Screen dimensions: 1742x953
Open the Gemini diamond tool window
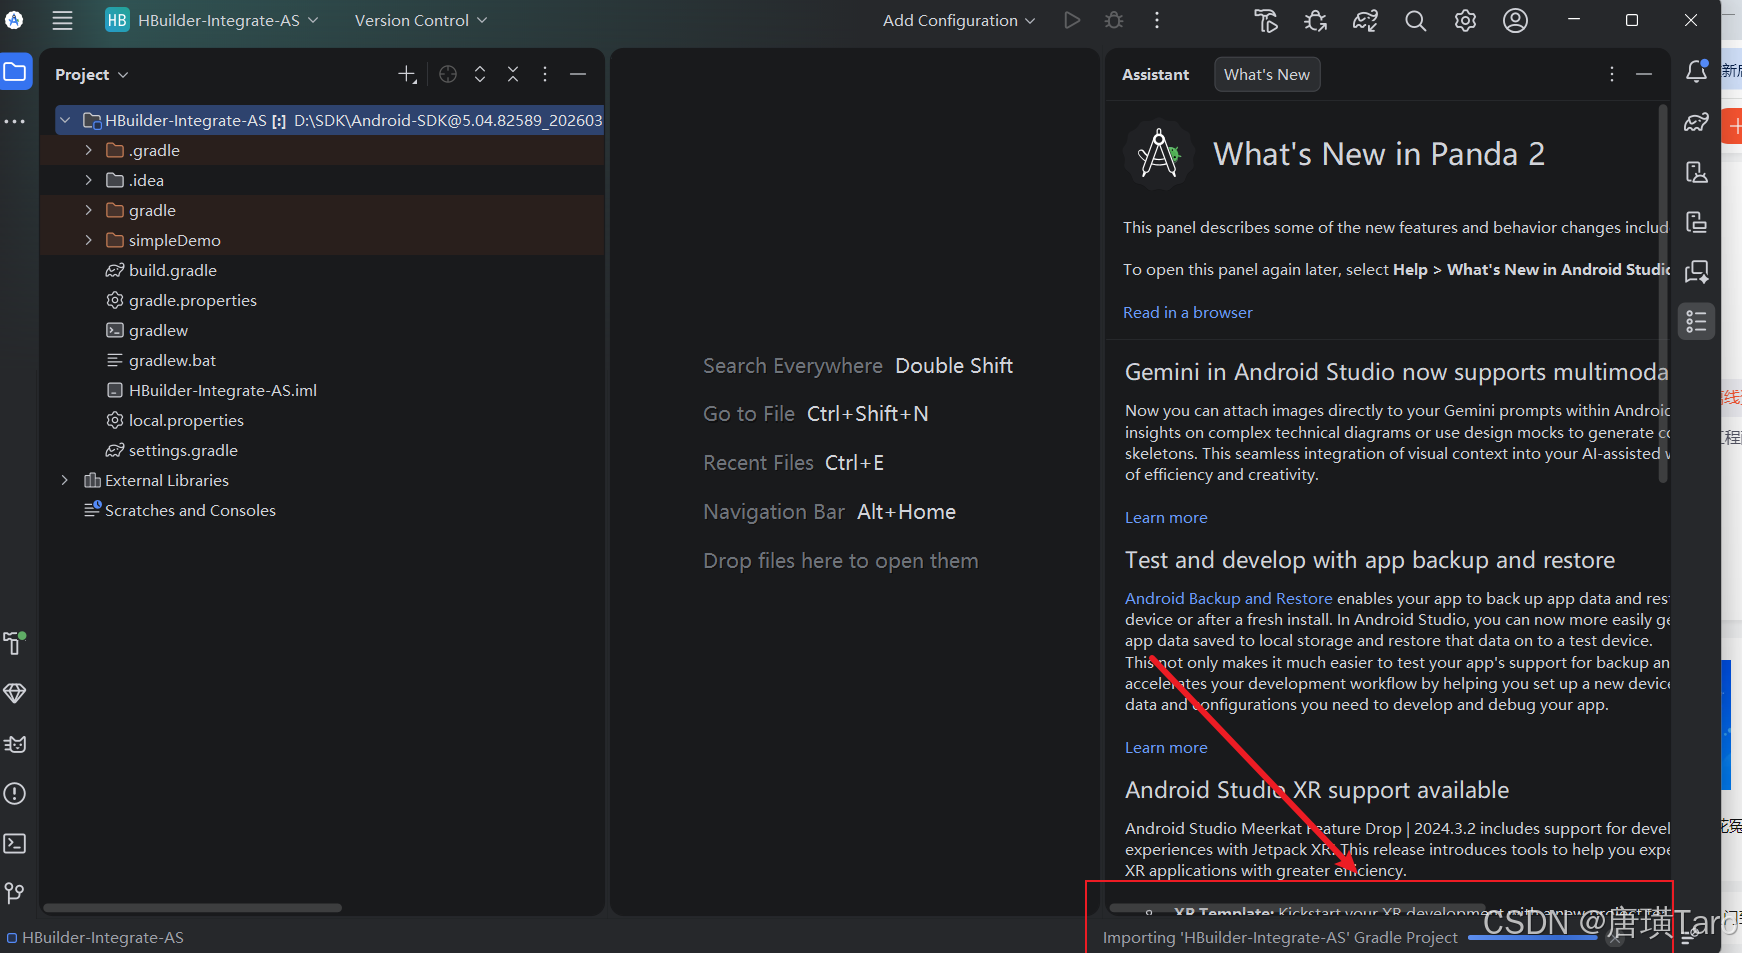(15, 693)
